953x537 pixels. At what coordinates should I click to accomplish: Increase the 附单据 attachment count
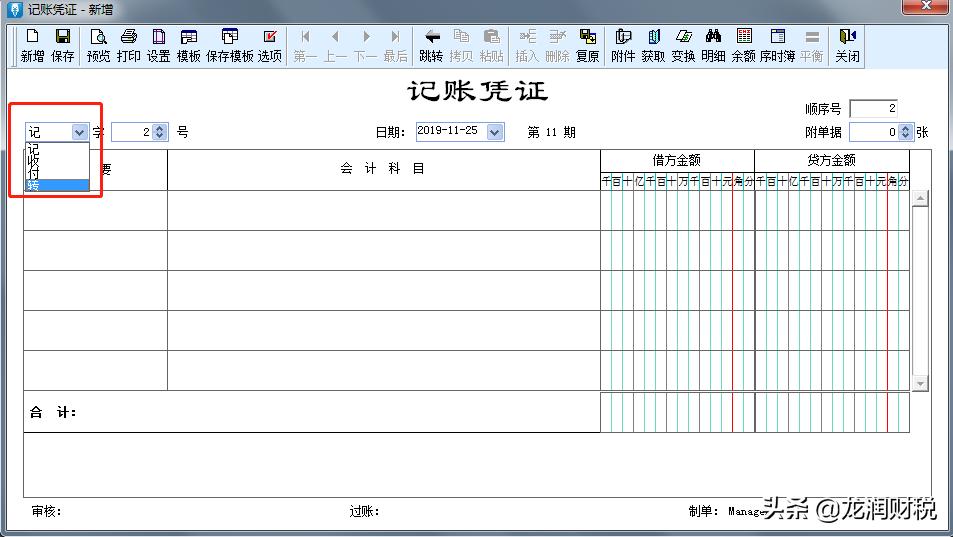(x=906, y=128)
